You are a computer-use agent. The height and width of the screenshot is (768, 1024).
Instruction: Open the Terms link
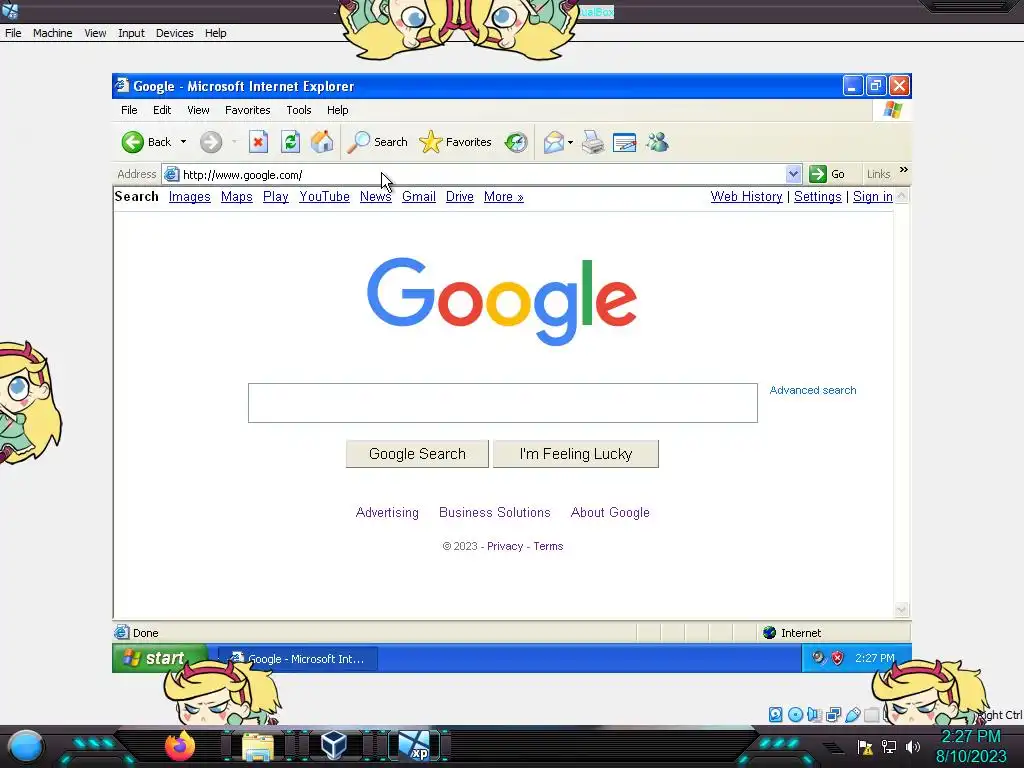click(548, 546)
